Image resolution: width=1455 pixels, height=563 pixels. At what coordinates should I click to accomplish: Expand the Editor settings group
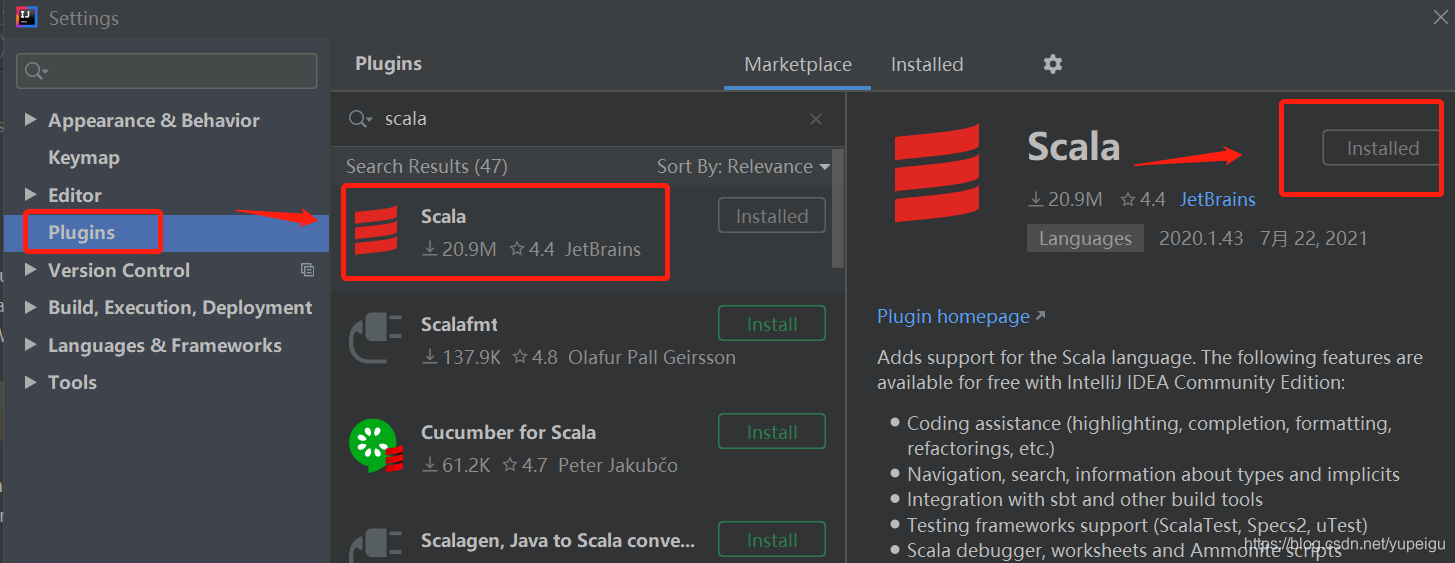pyautogui.click(x=29, y=195)
